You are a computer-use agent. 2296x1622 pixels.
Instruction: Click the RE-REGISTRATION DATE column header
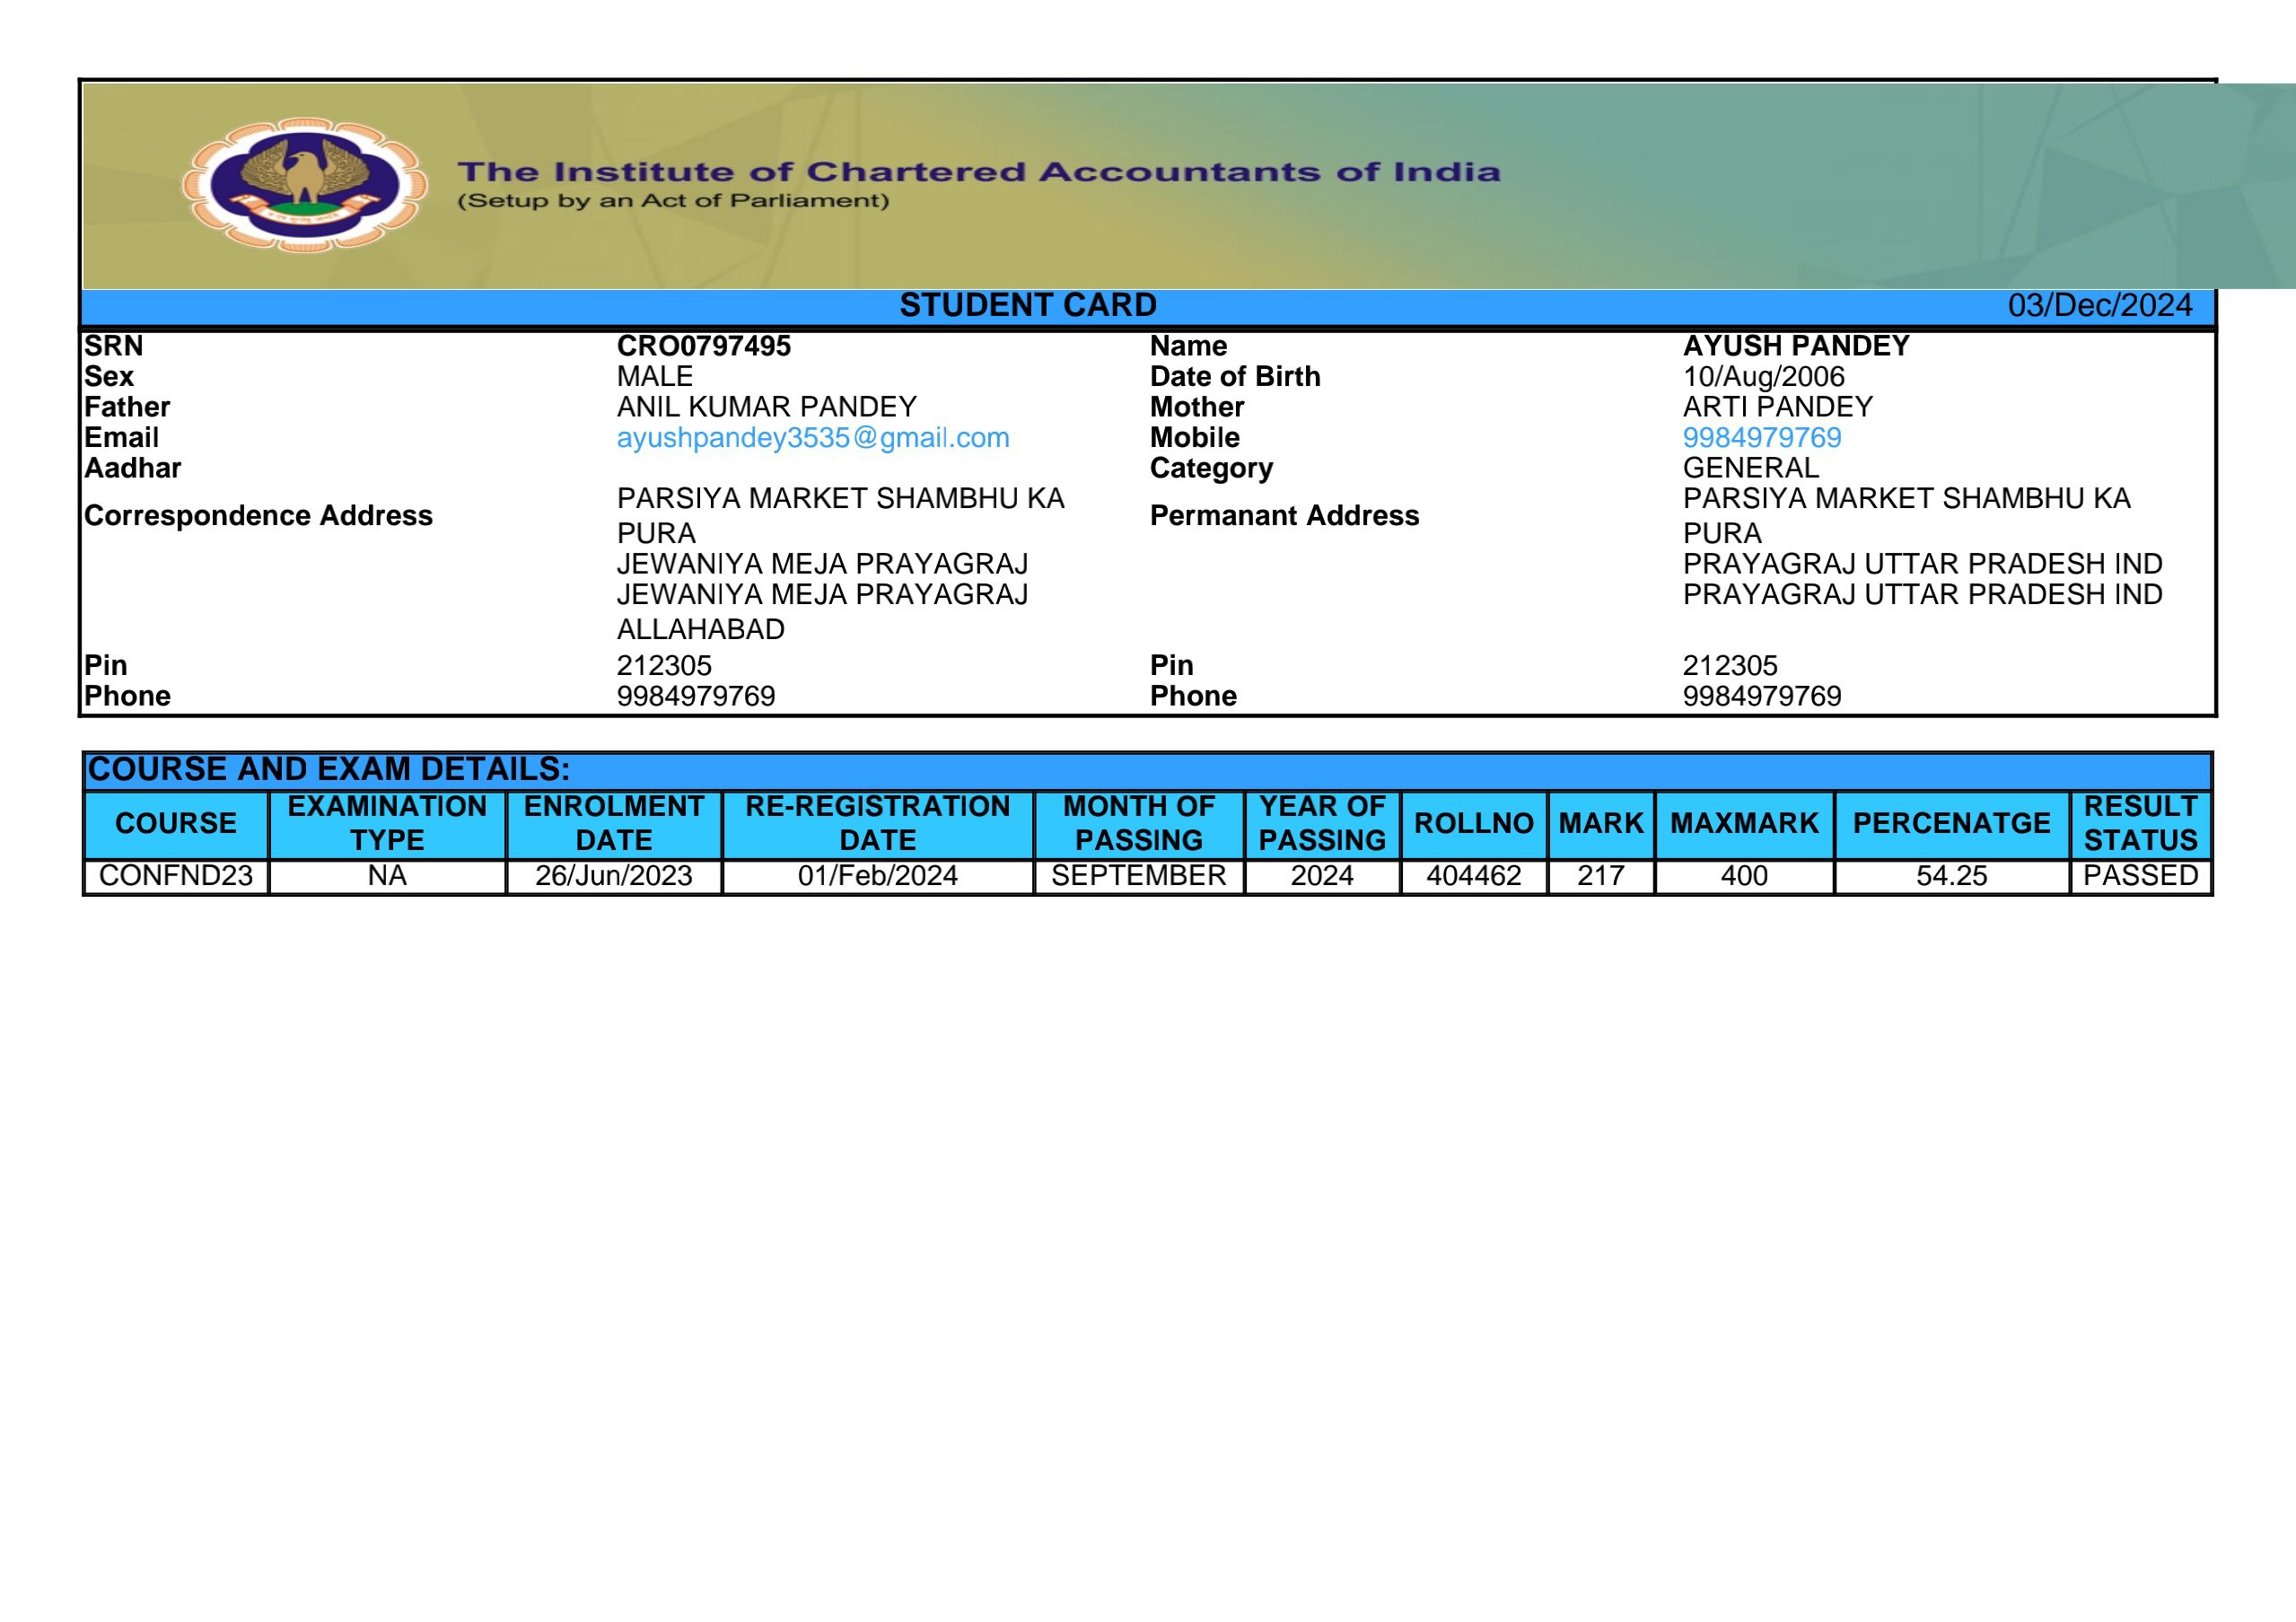coord(877,823)
